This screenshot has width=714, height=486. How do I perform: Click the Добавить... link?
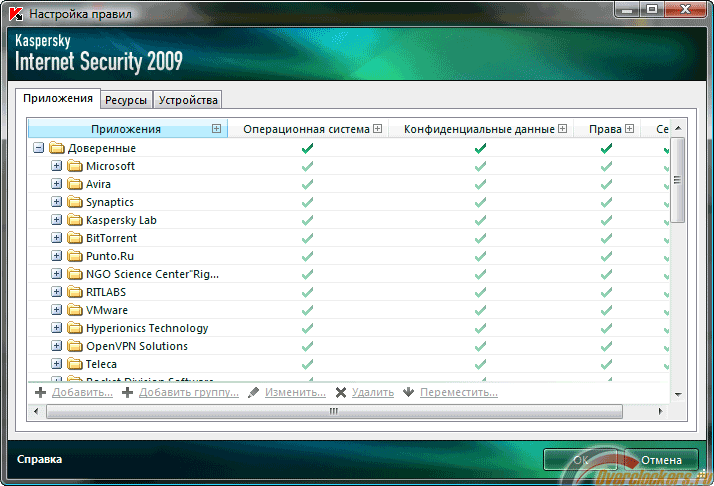[82, 392]
